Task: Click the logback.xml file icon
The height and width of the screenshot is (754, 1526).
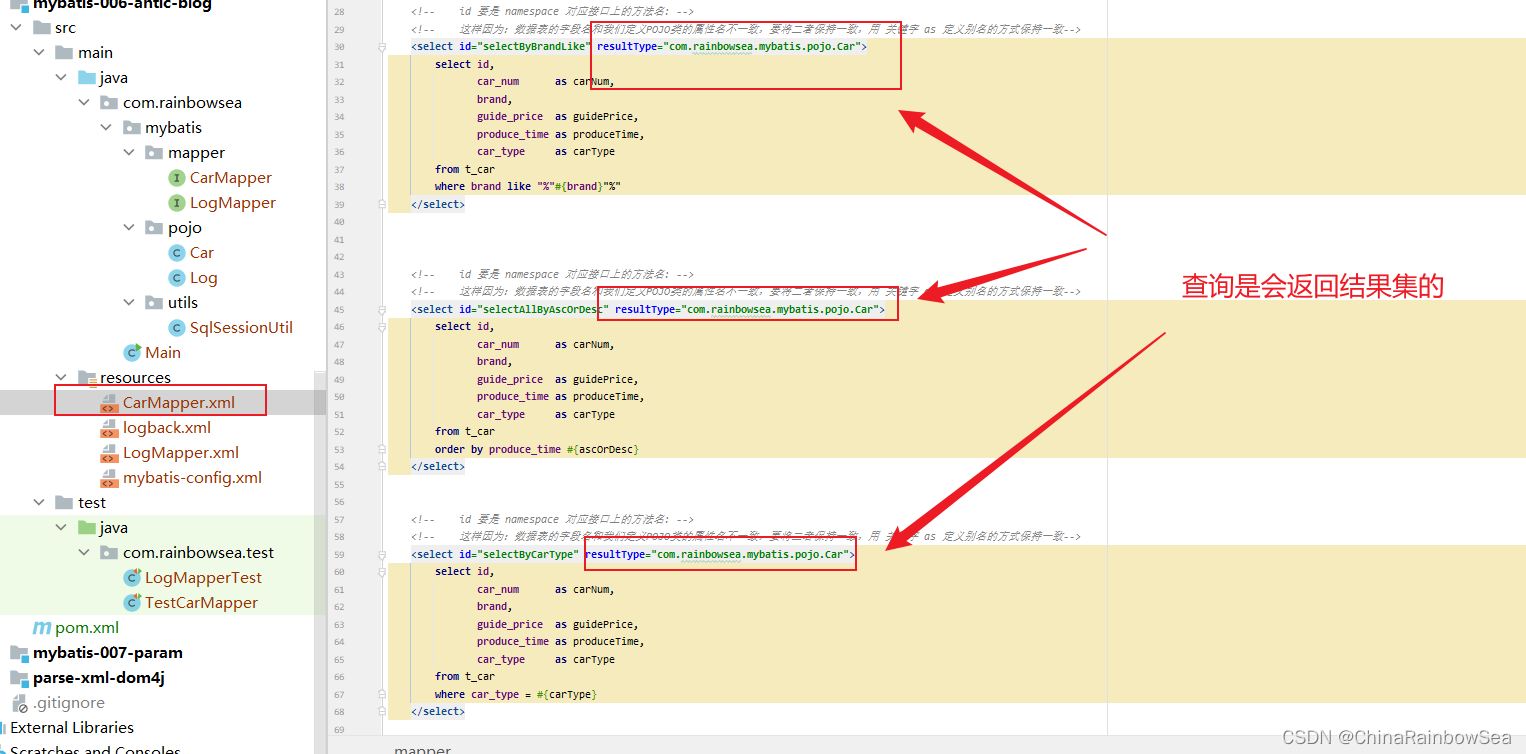Action: coord(109,428)
